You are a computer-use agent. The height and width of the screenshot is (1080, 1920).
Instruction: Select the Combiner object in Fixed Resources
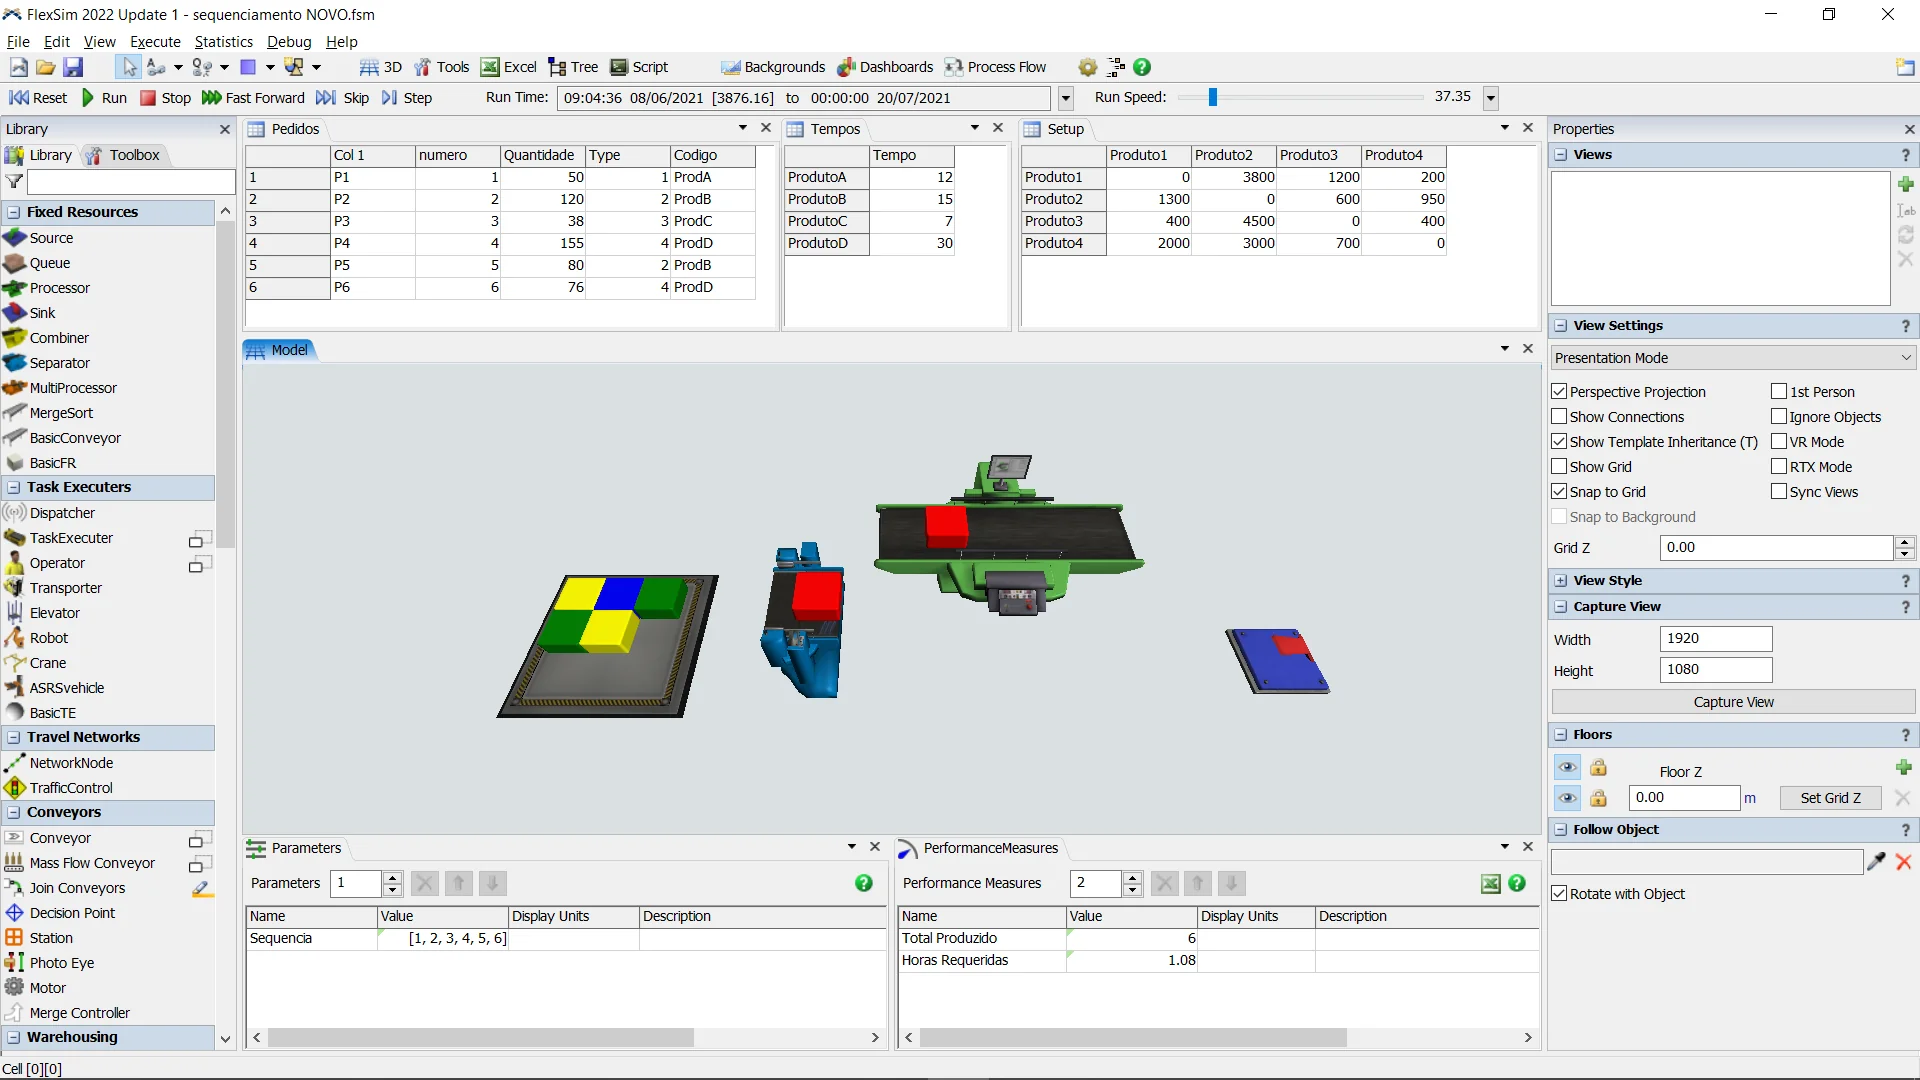(59, 338)
